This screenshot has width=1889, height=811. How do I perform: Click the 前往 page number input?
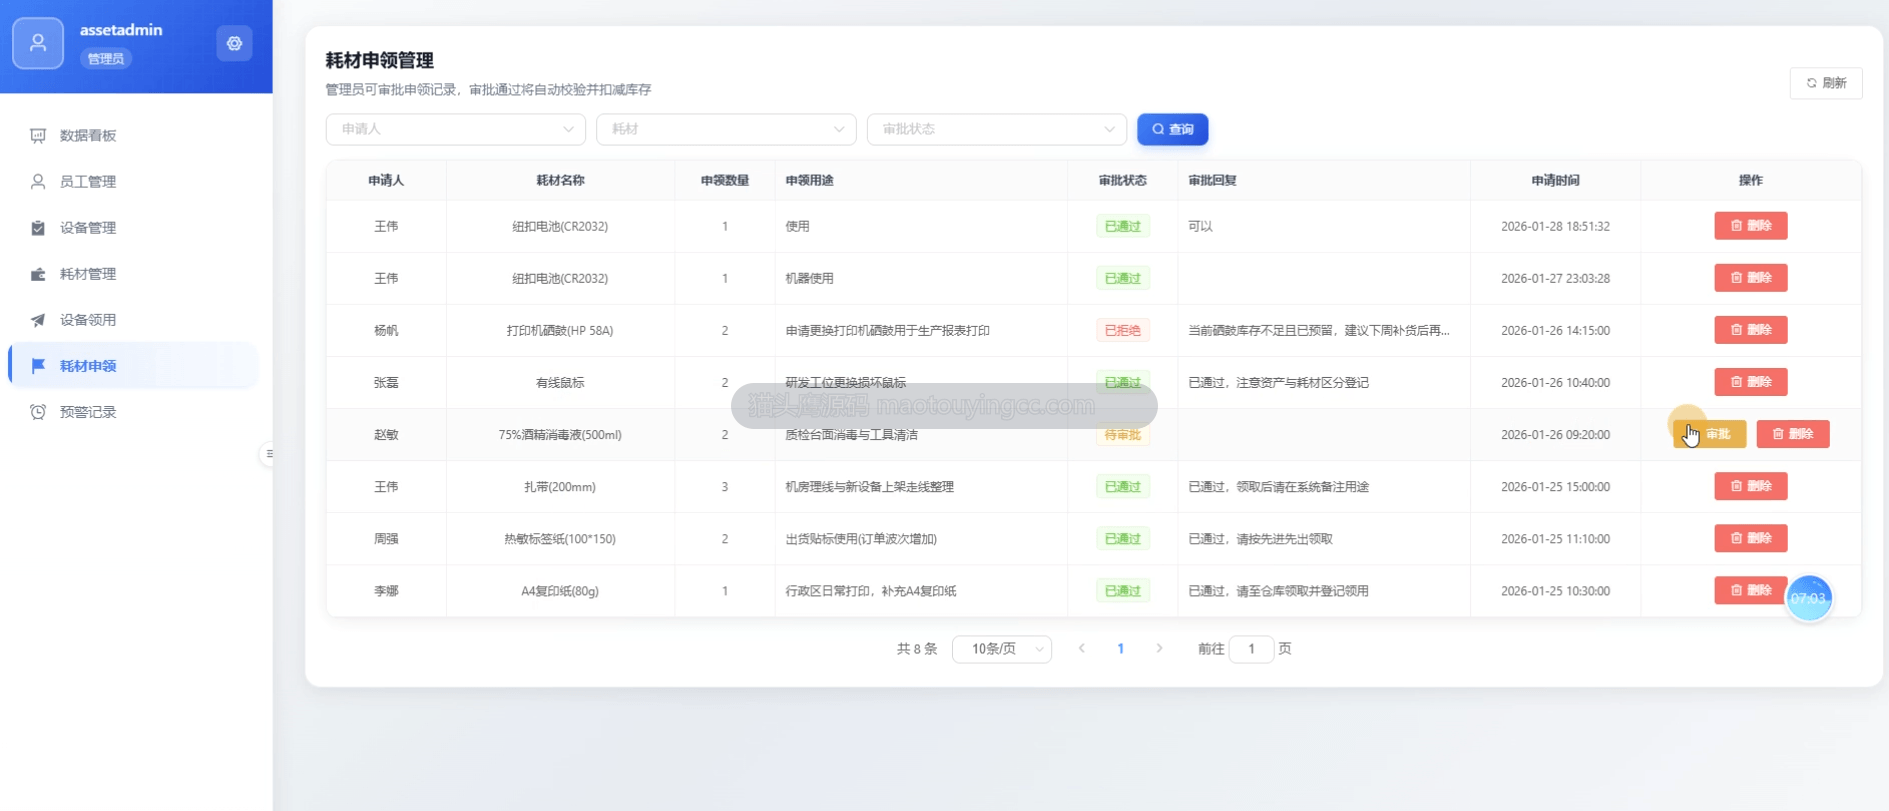click(x=1251, y=649)
